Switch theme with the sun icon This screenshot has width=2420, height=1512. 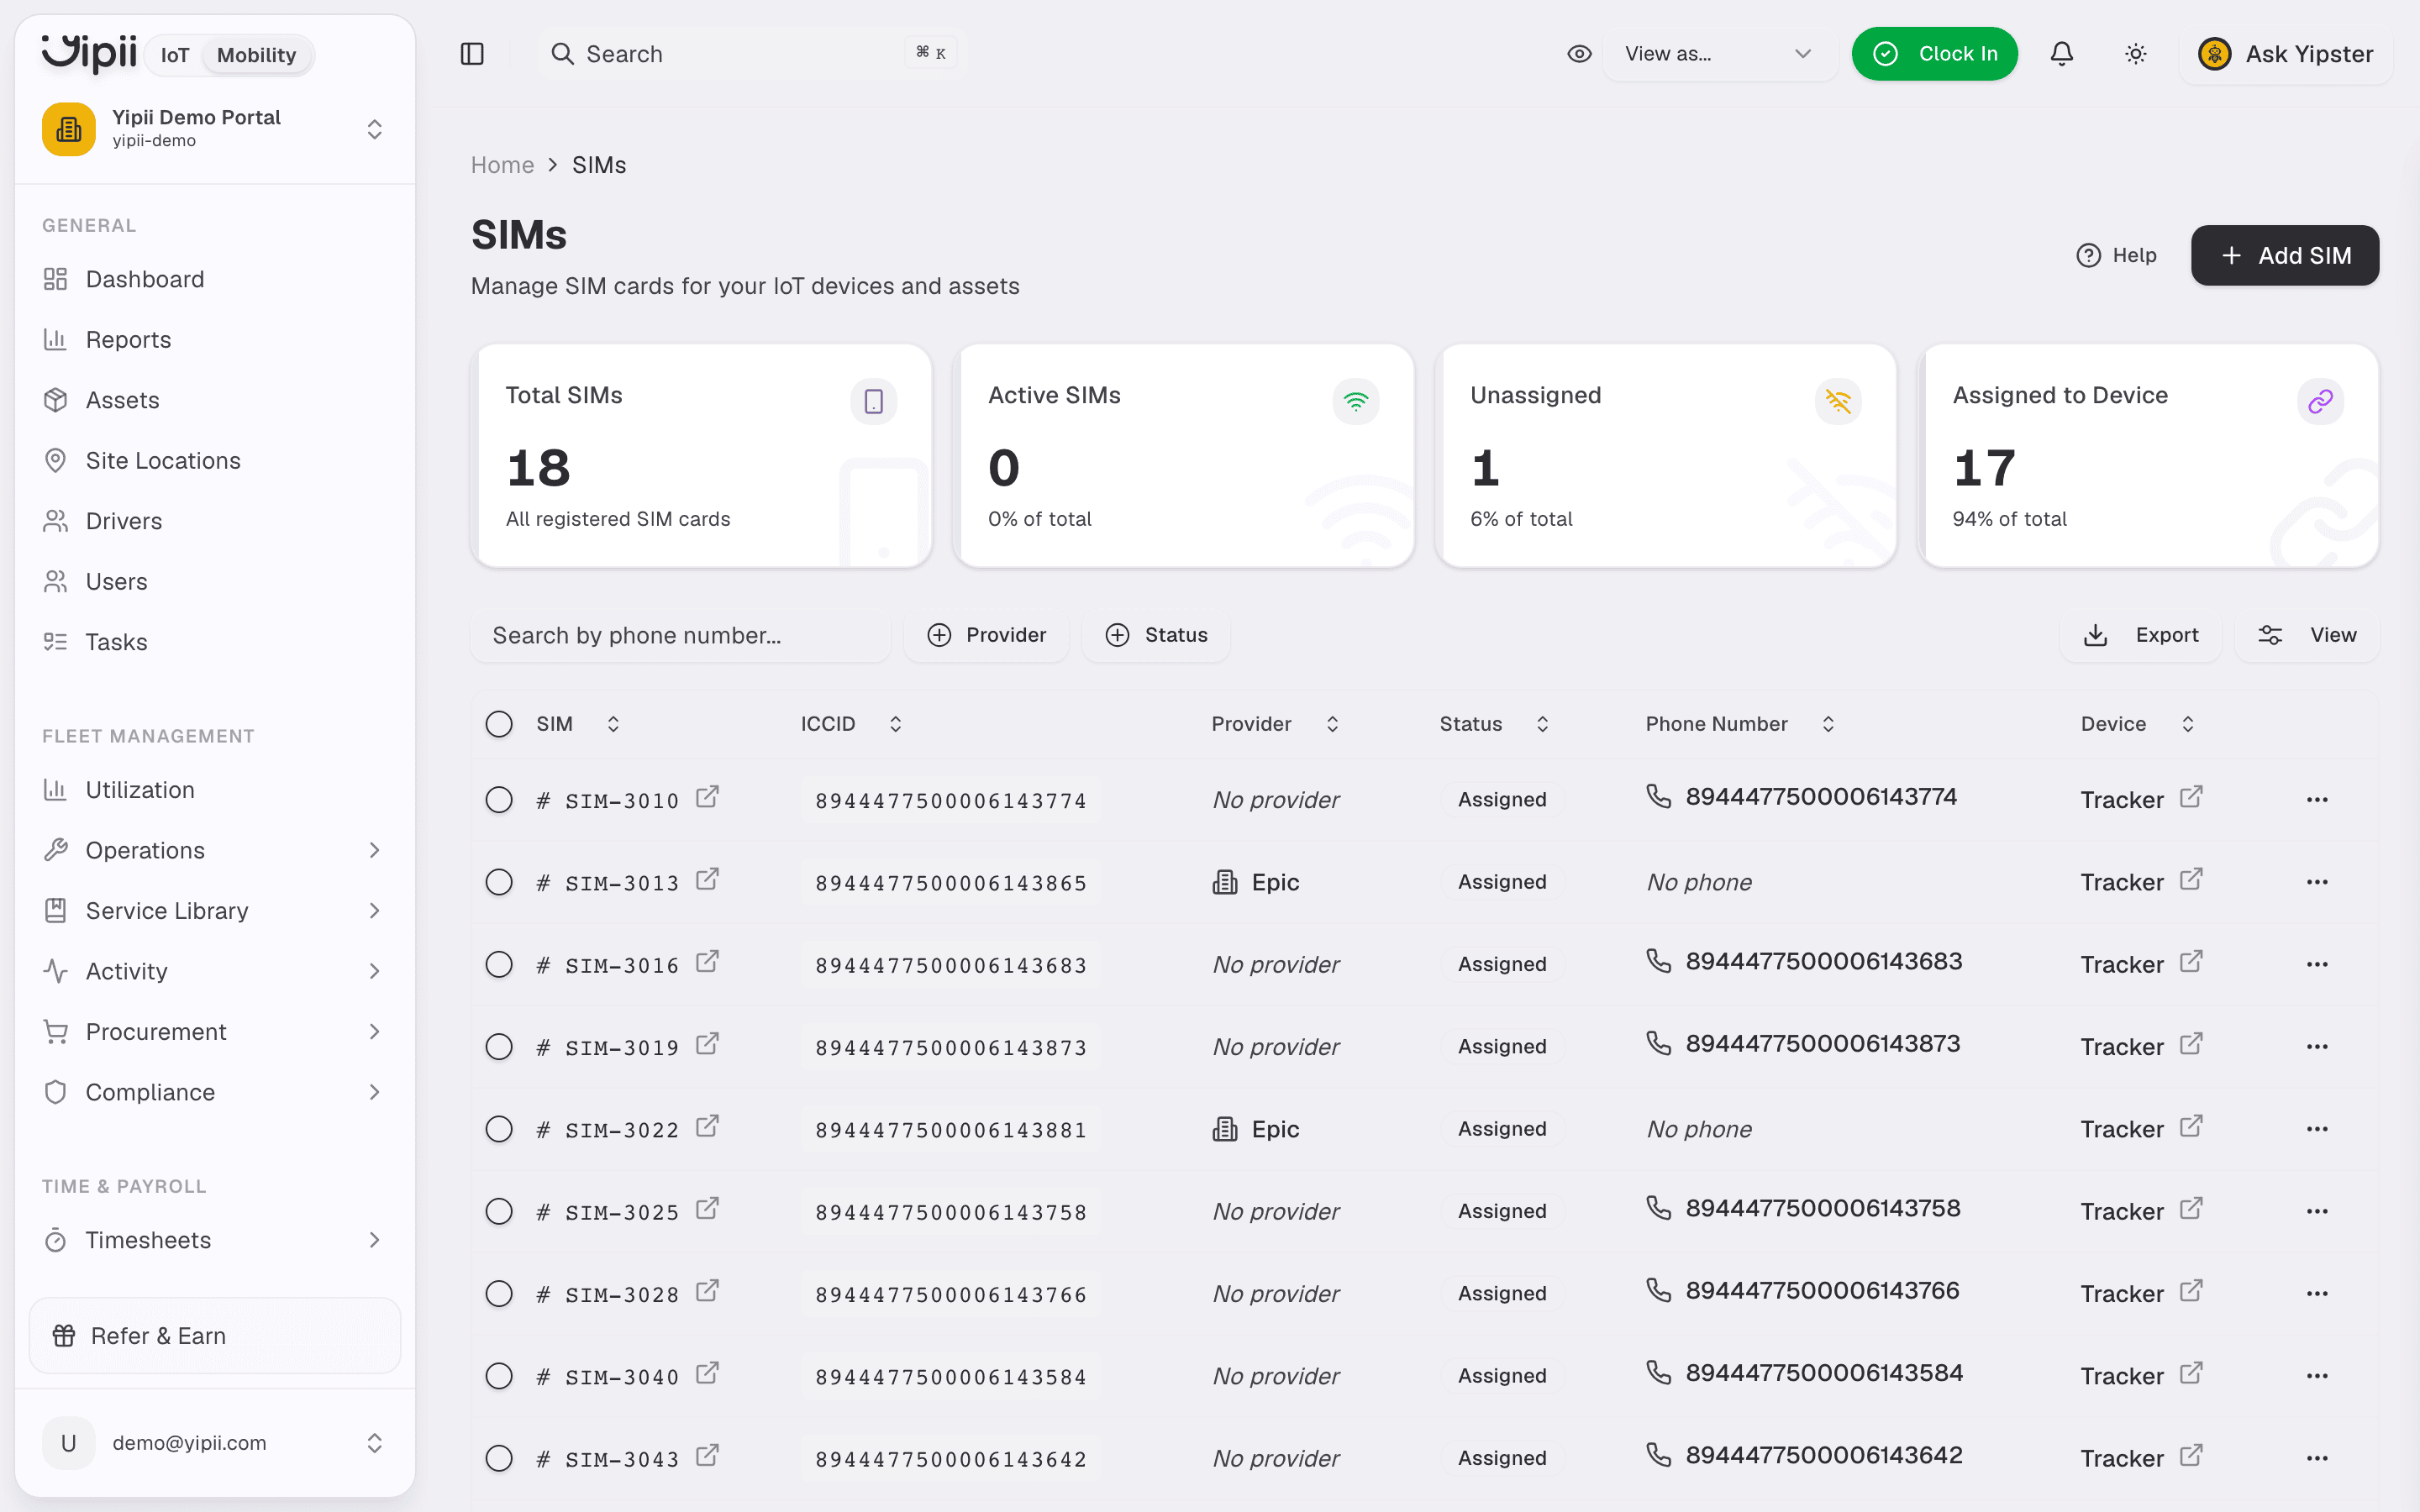tap(2135, 54)
